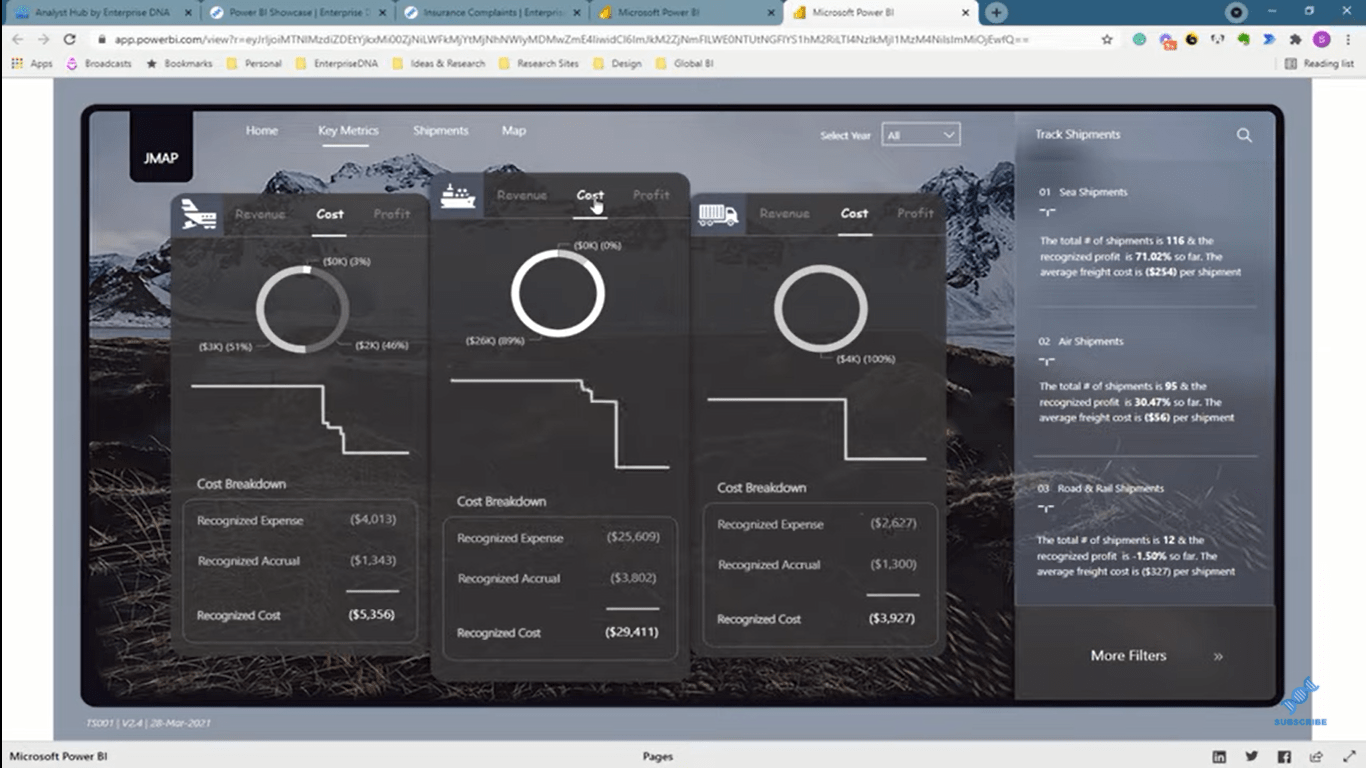
Task: Click the SUBSCRIBE DNA badge
Action: click(x=1300, y=702)
